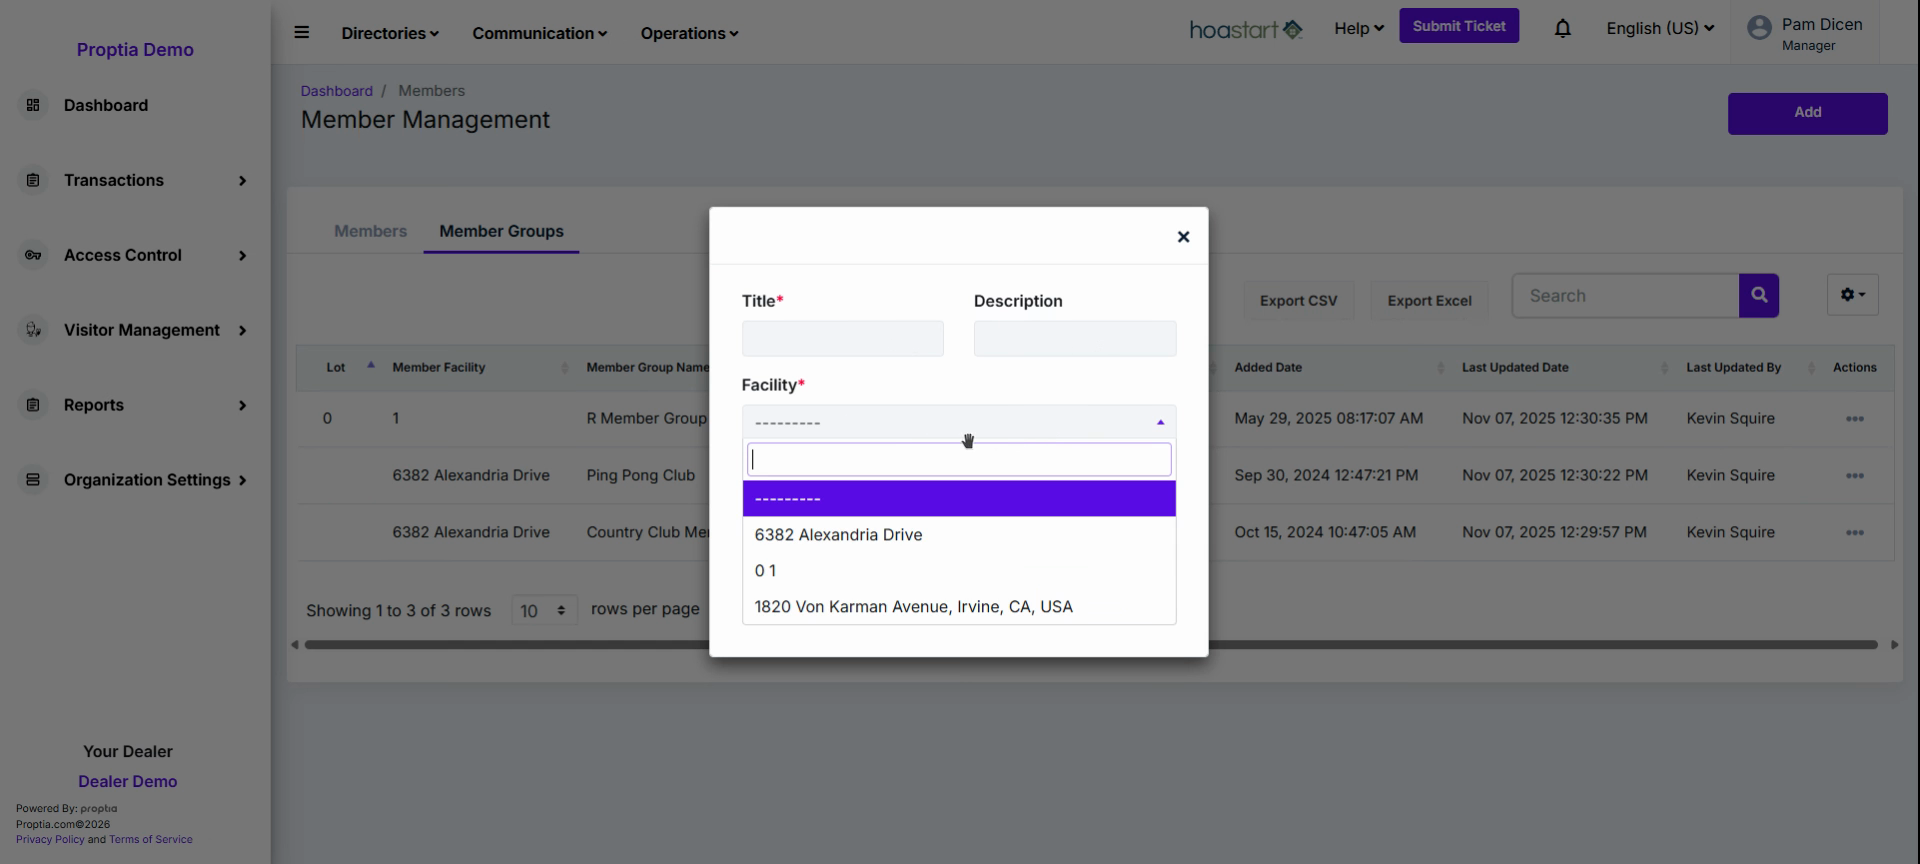Click Export Excel button
The height and width of the screenshot is (864, 1920).
tap(1429, 300)
